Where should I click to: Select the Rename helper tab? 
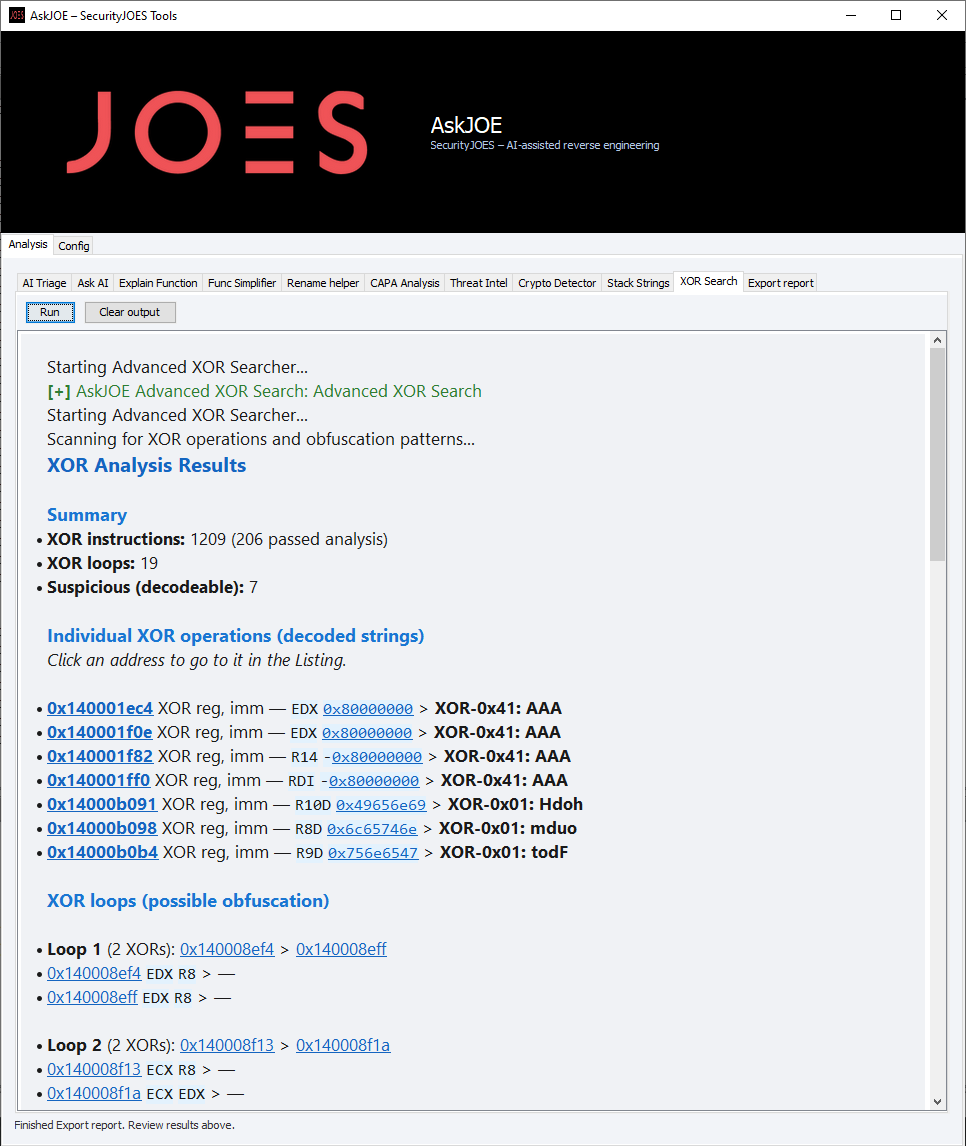[323, 283]
